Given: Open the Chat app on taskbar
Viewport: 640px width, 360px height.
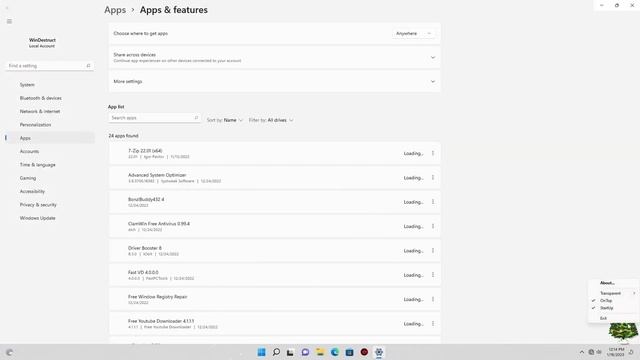Looking at the screenshot, I should 305,352.
